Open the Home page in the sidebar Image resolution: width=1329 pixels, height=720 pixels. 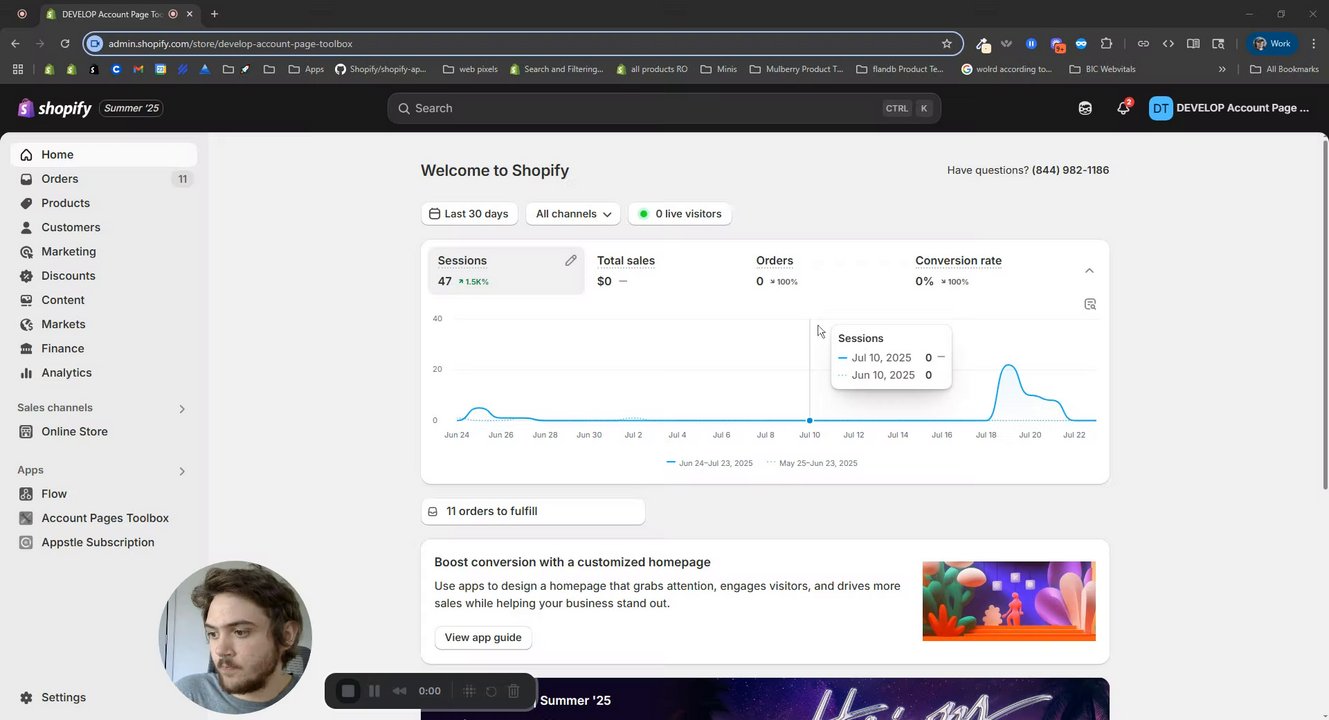pos(103,155)
